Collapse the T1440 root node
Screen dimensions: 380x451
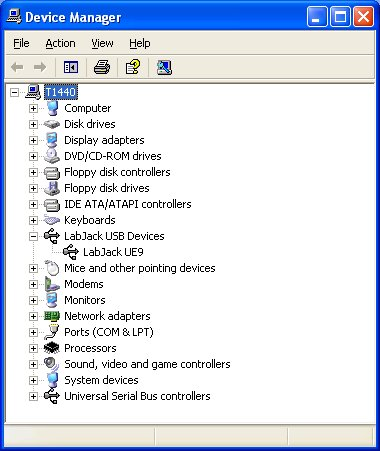[14, 92]
